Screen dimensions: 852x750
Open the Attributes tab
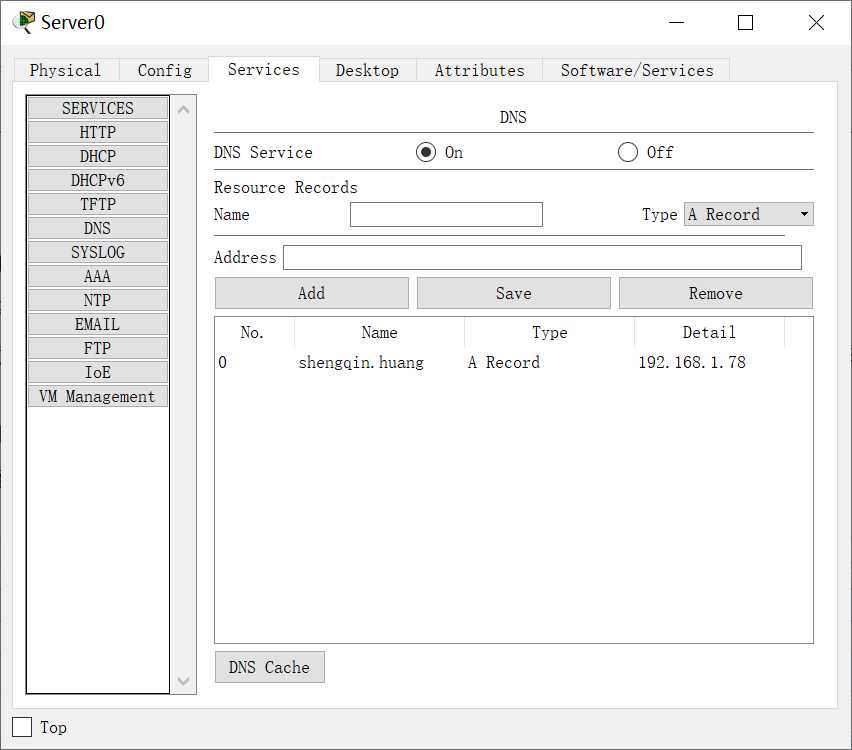click(x=479, y=70)
